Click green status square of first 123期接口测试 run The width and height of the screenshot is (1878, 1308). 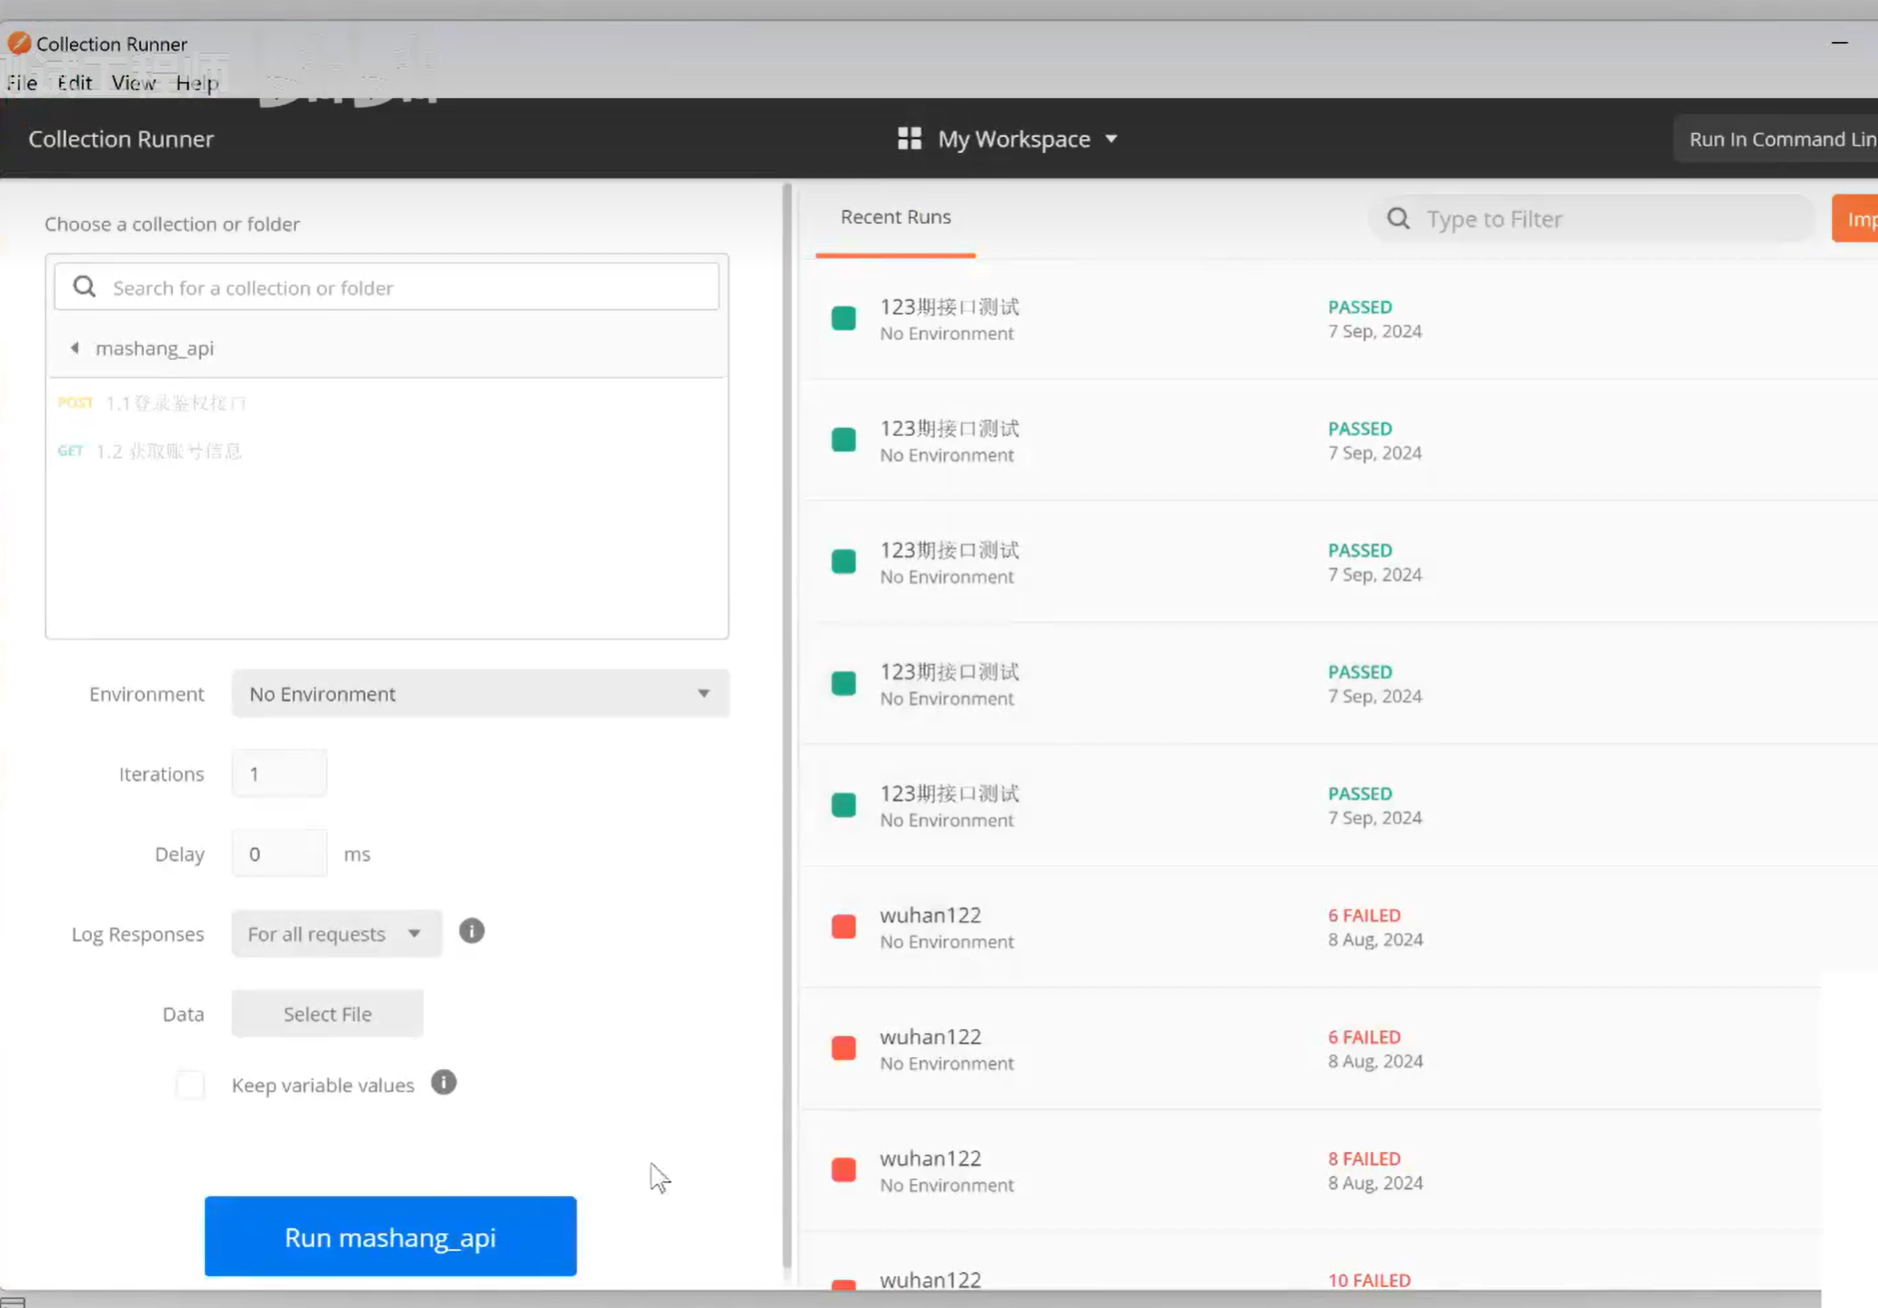click(844, 318)
